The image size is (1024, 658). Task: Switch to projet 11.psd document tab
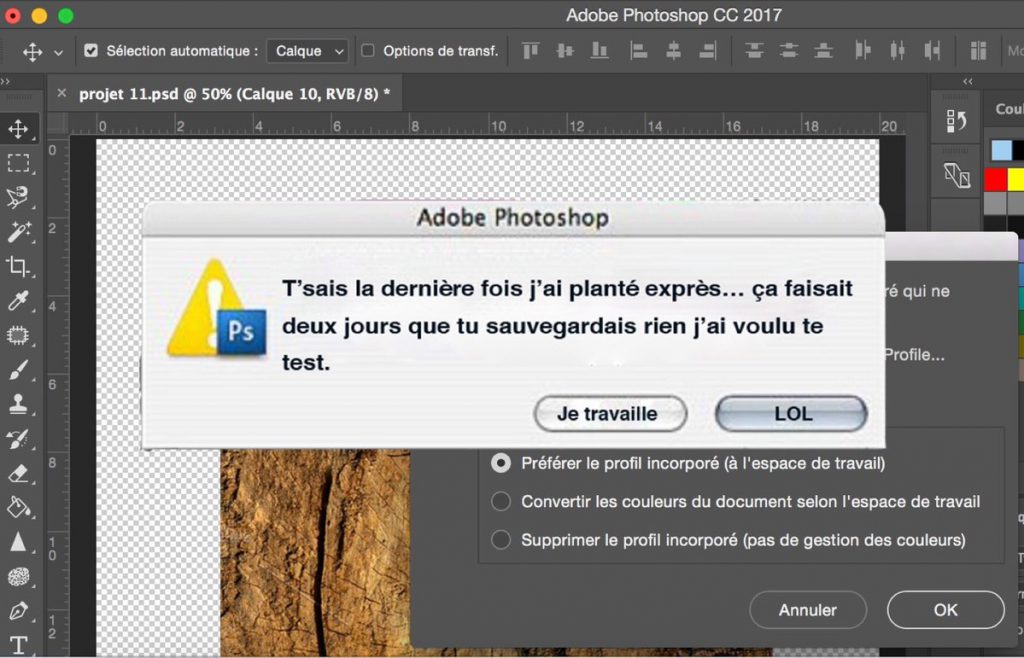[x=234, y=94]
